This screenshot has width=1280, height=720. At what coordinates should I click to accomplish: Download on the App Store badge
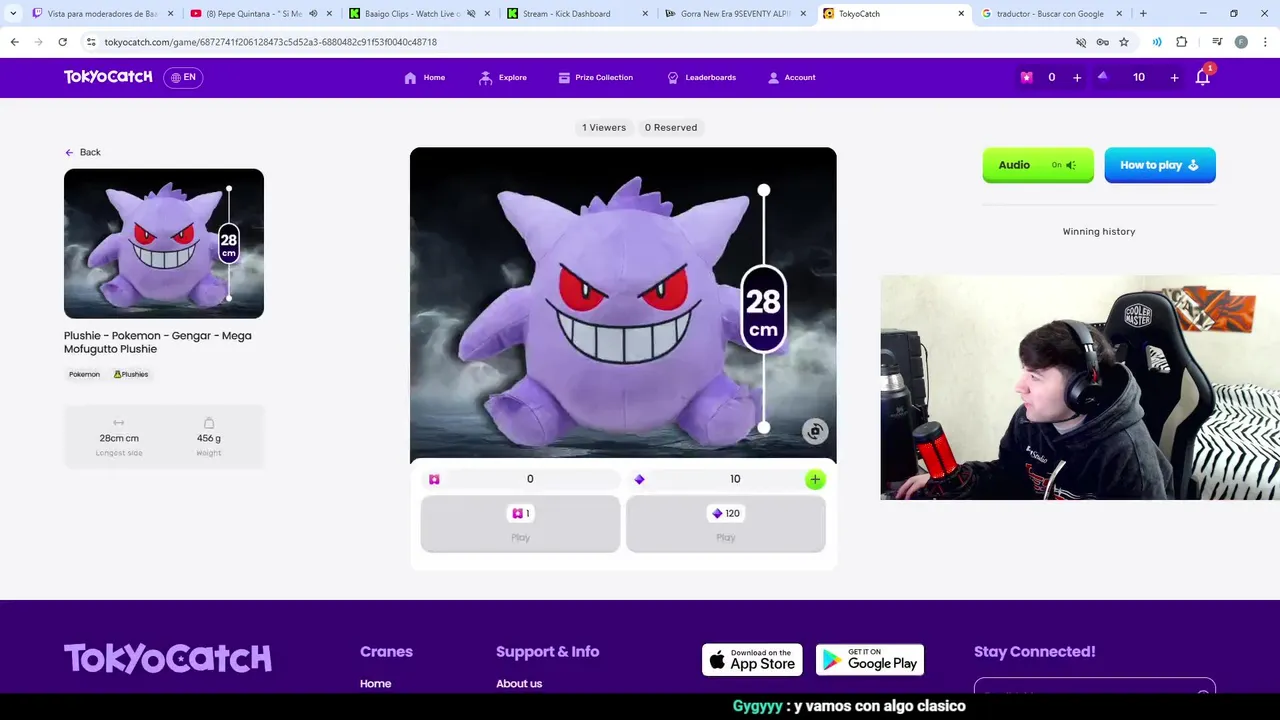point(752,659)
